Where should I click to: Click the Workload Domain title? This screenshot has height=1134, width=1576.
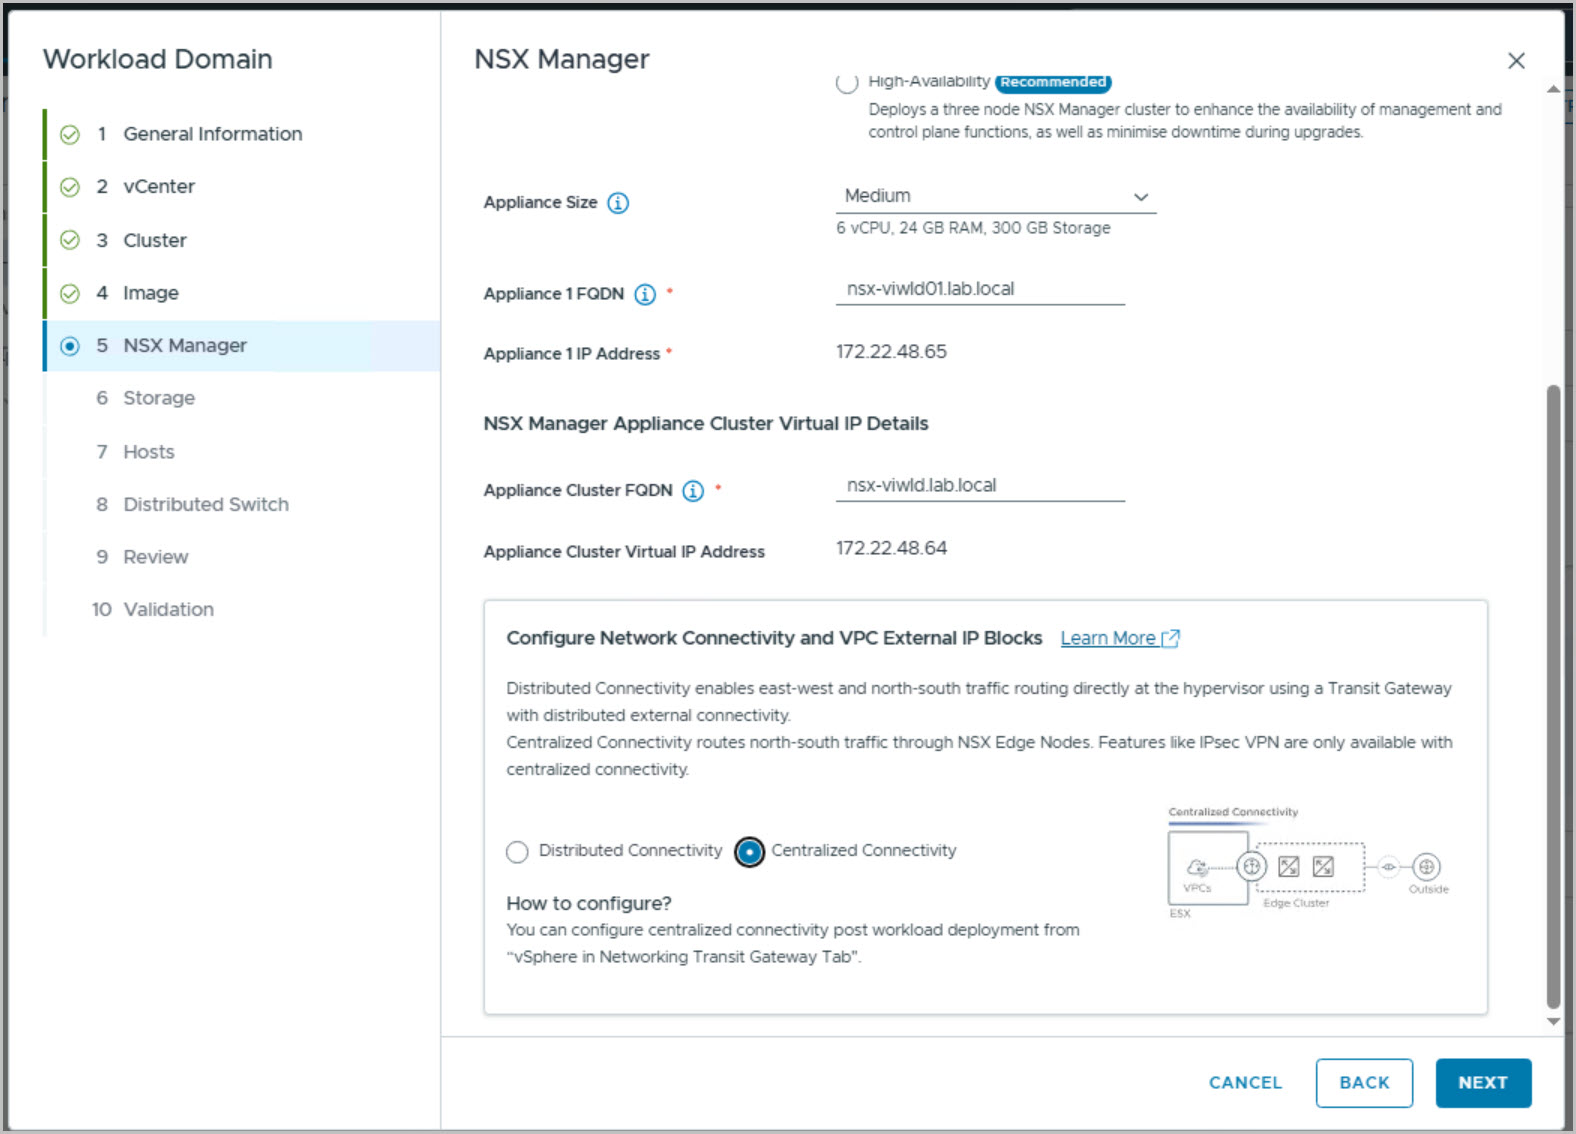pos(158,60)
